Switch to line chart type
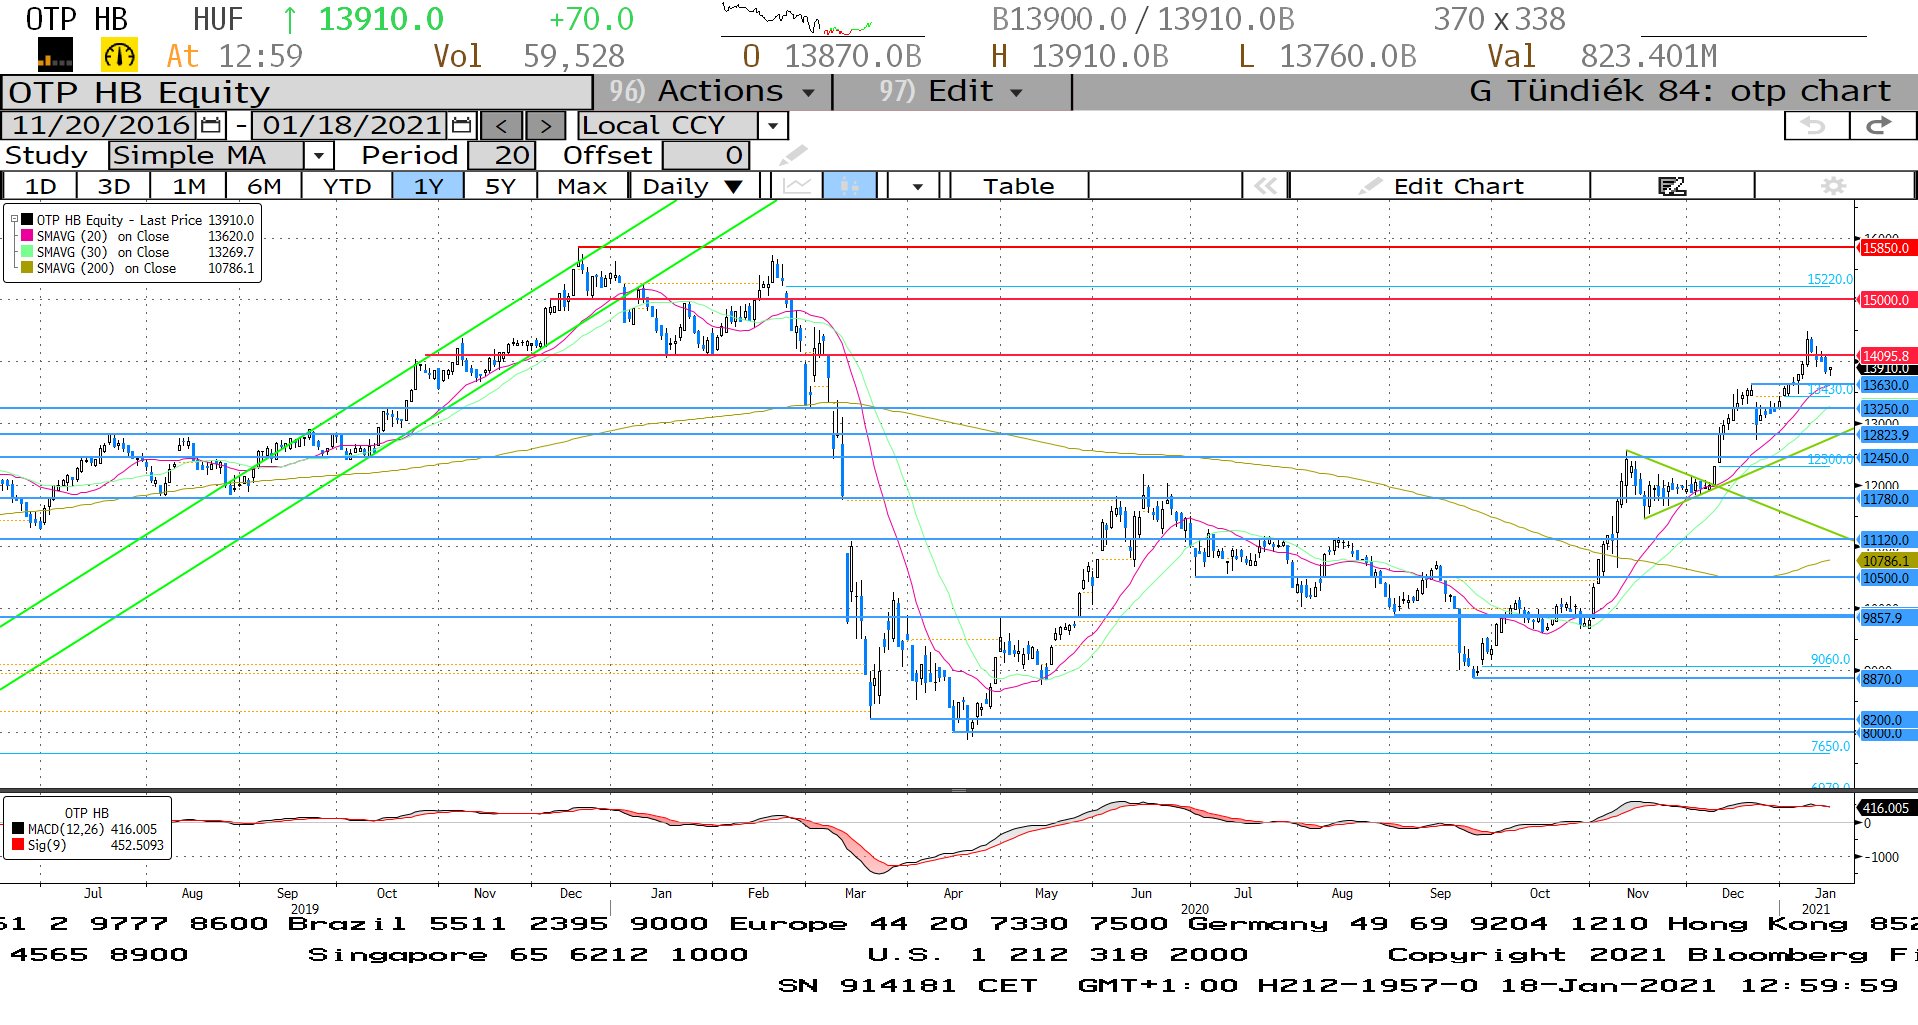The image size is (1918, 1025). pyautogui.click(x=798, y=186)
